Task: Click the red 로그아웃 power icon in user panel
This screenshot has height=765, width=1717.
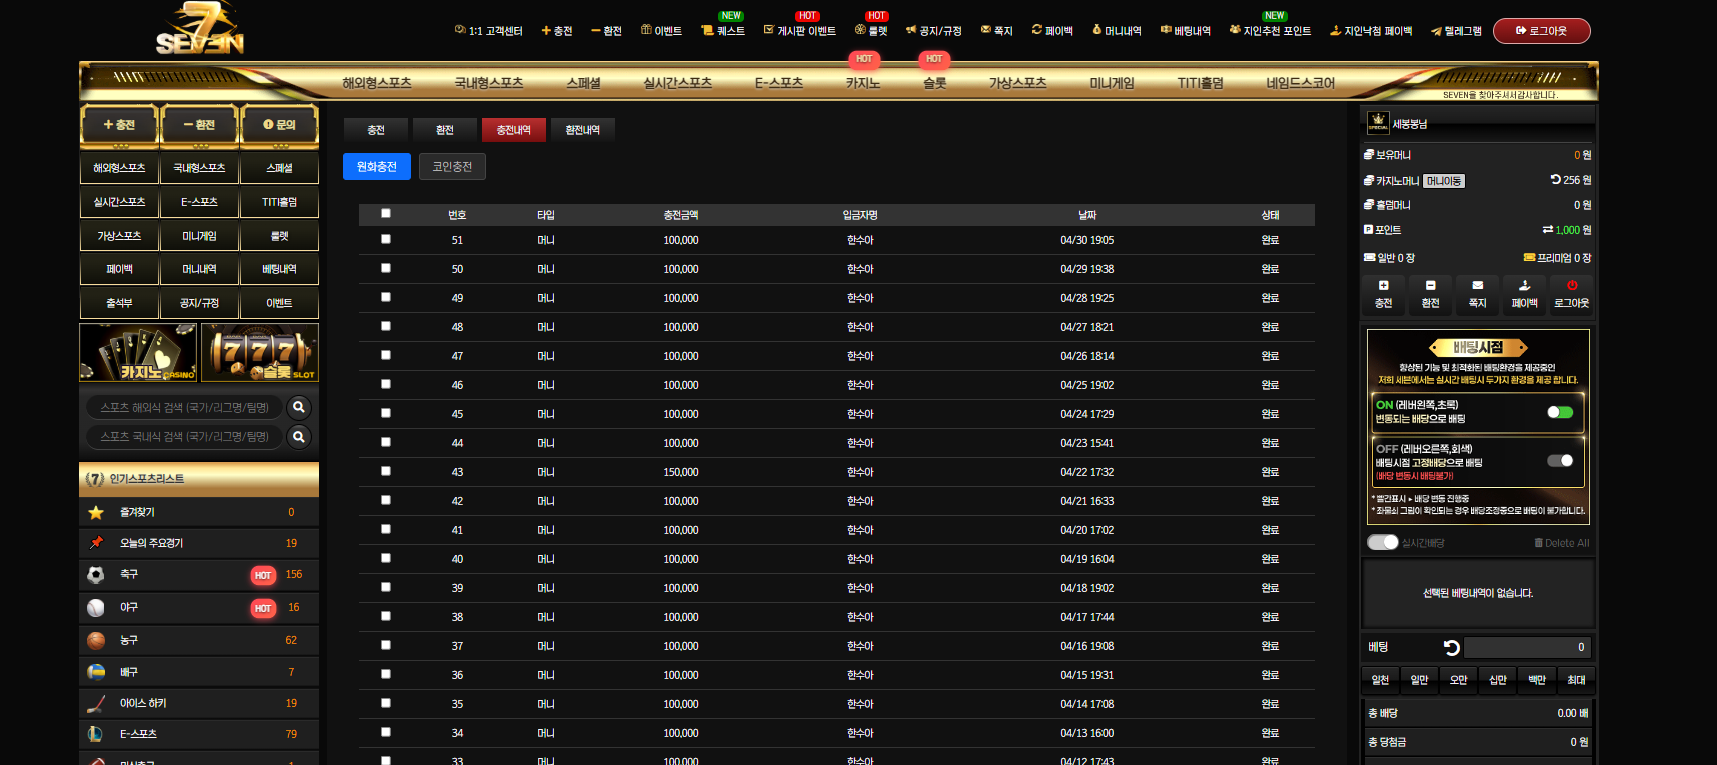Action: (x=1572, y=286)
